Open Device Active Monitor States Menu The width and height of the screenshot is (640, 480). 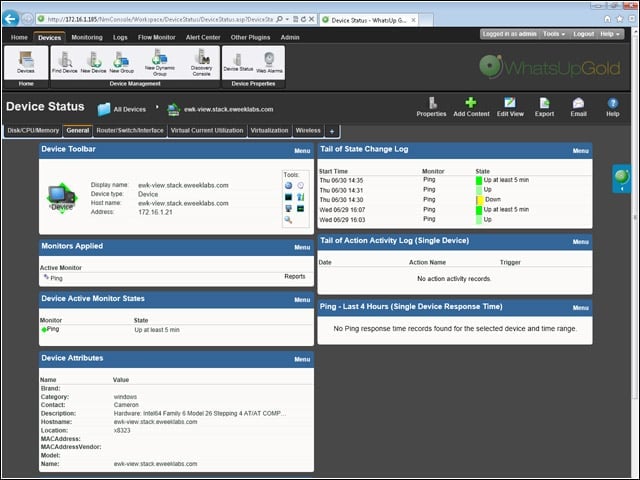302,300
